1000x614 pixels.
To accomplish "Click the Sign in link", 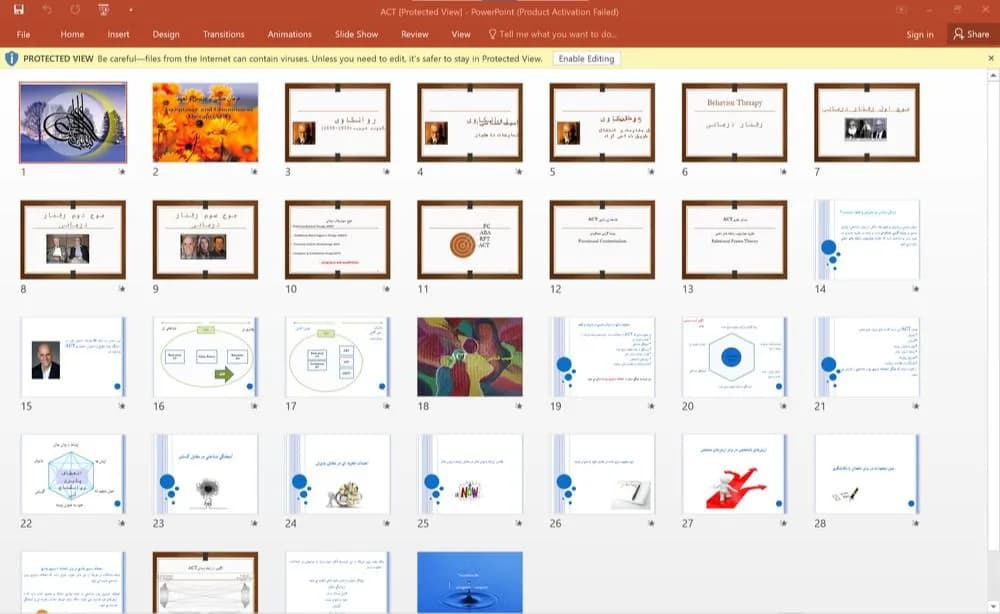I will pyautogui.click(x=920, y=34).
